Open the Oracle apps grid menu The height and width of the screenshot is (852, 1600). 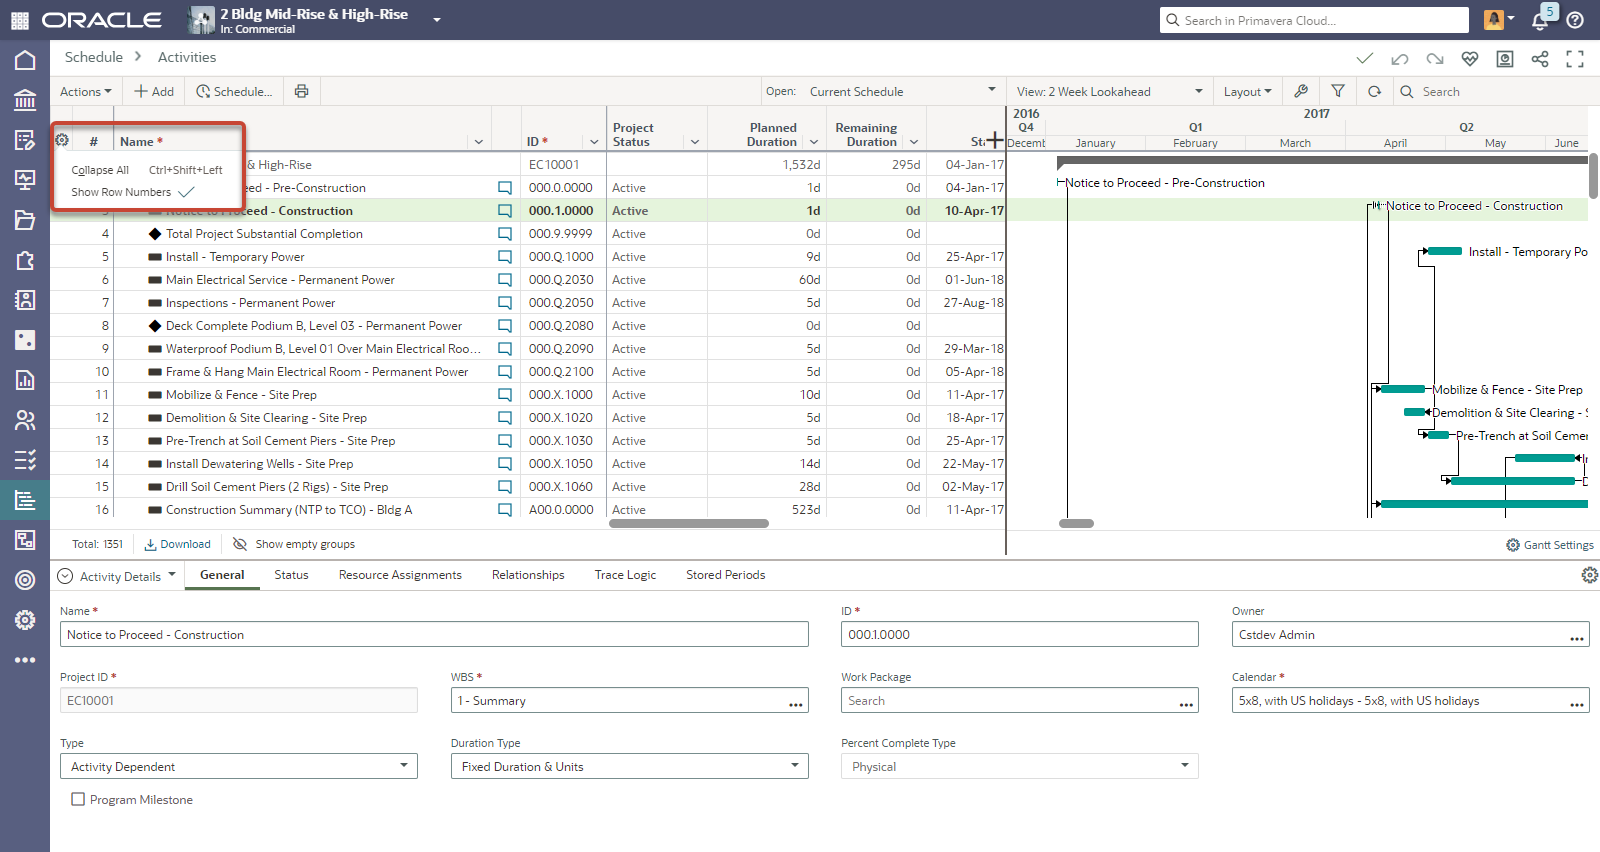pyautogui.click(x=20, y=20)
